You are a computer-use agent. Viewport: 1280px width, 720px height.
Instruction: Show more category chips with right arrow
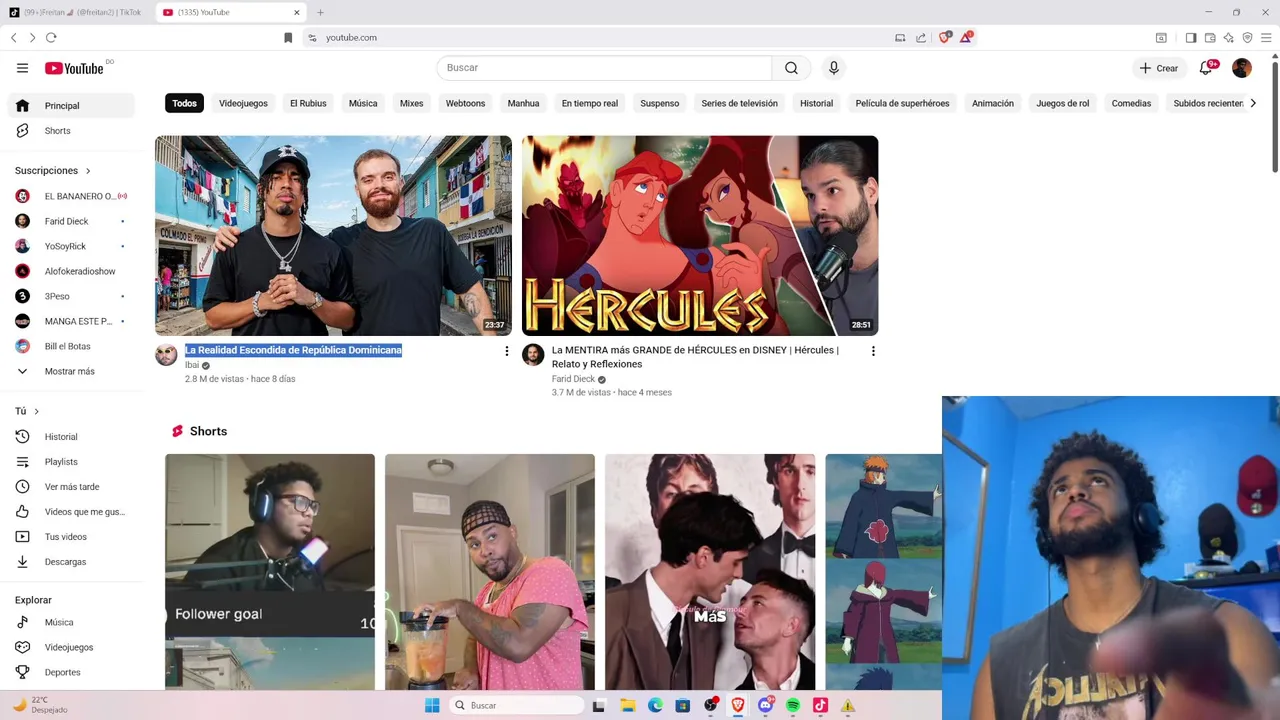[x=1253, y=103]
